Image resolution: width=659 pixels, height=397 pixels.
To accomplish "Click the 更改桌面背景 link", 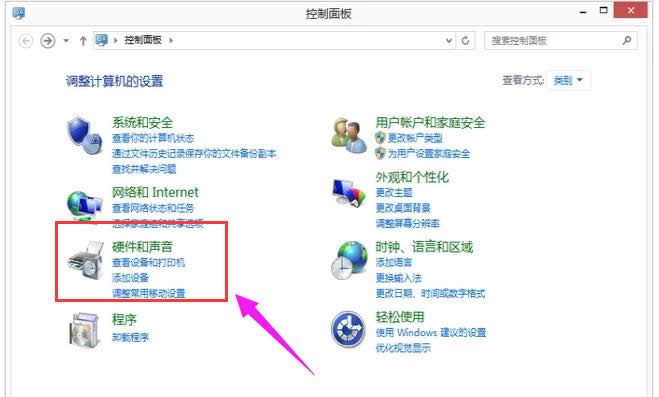I will [403, 208].
